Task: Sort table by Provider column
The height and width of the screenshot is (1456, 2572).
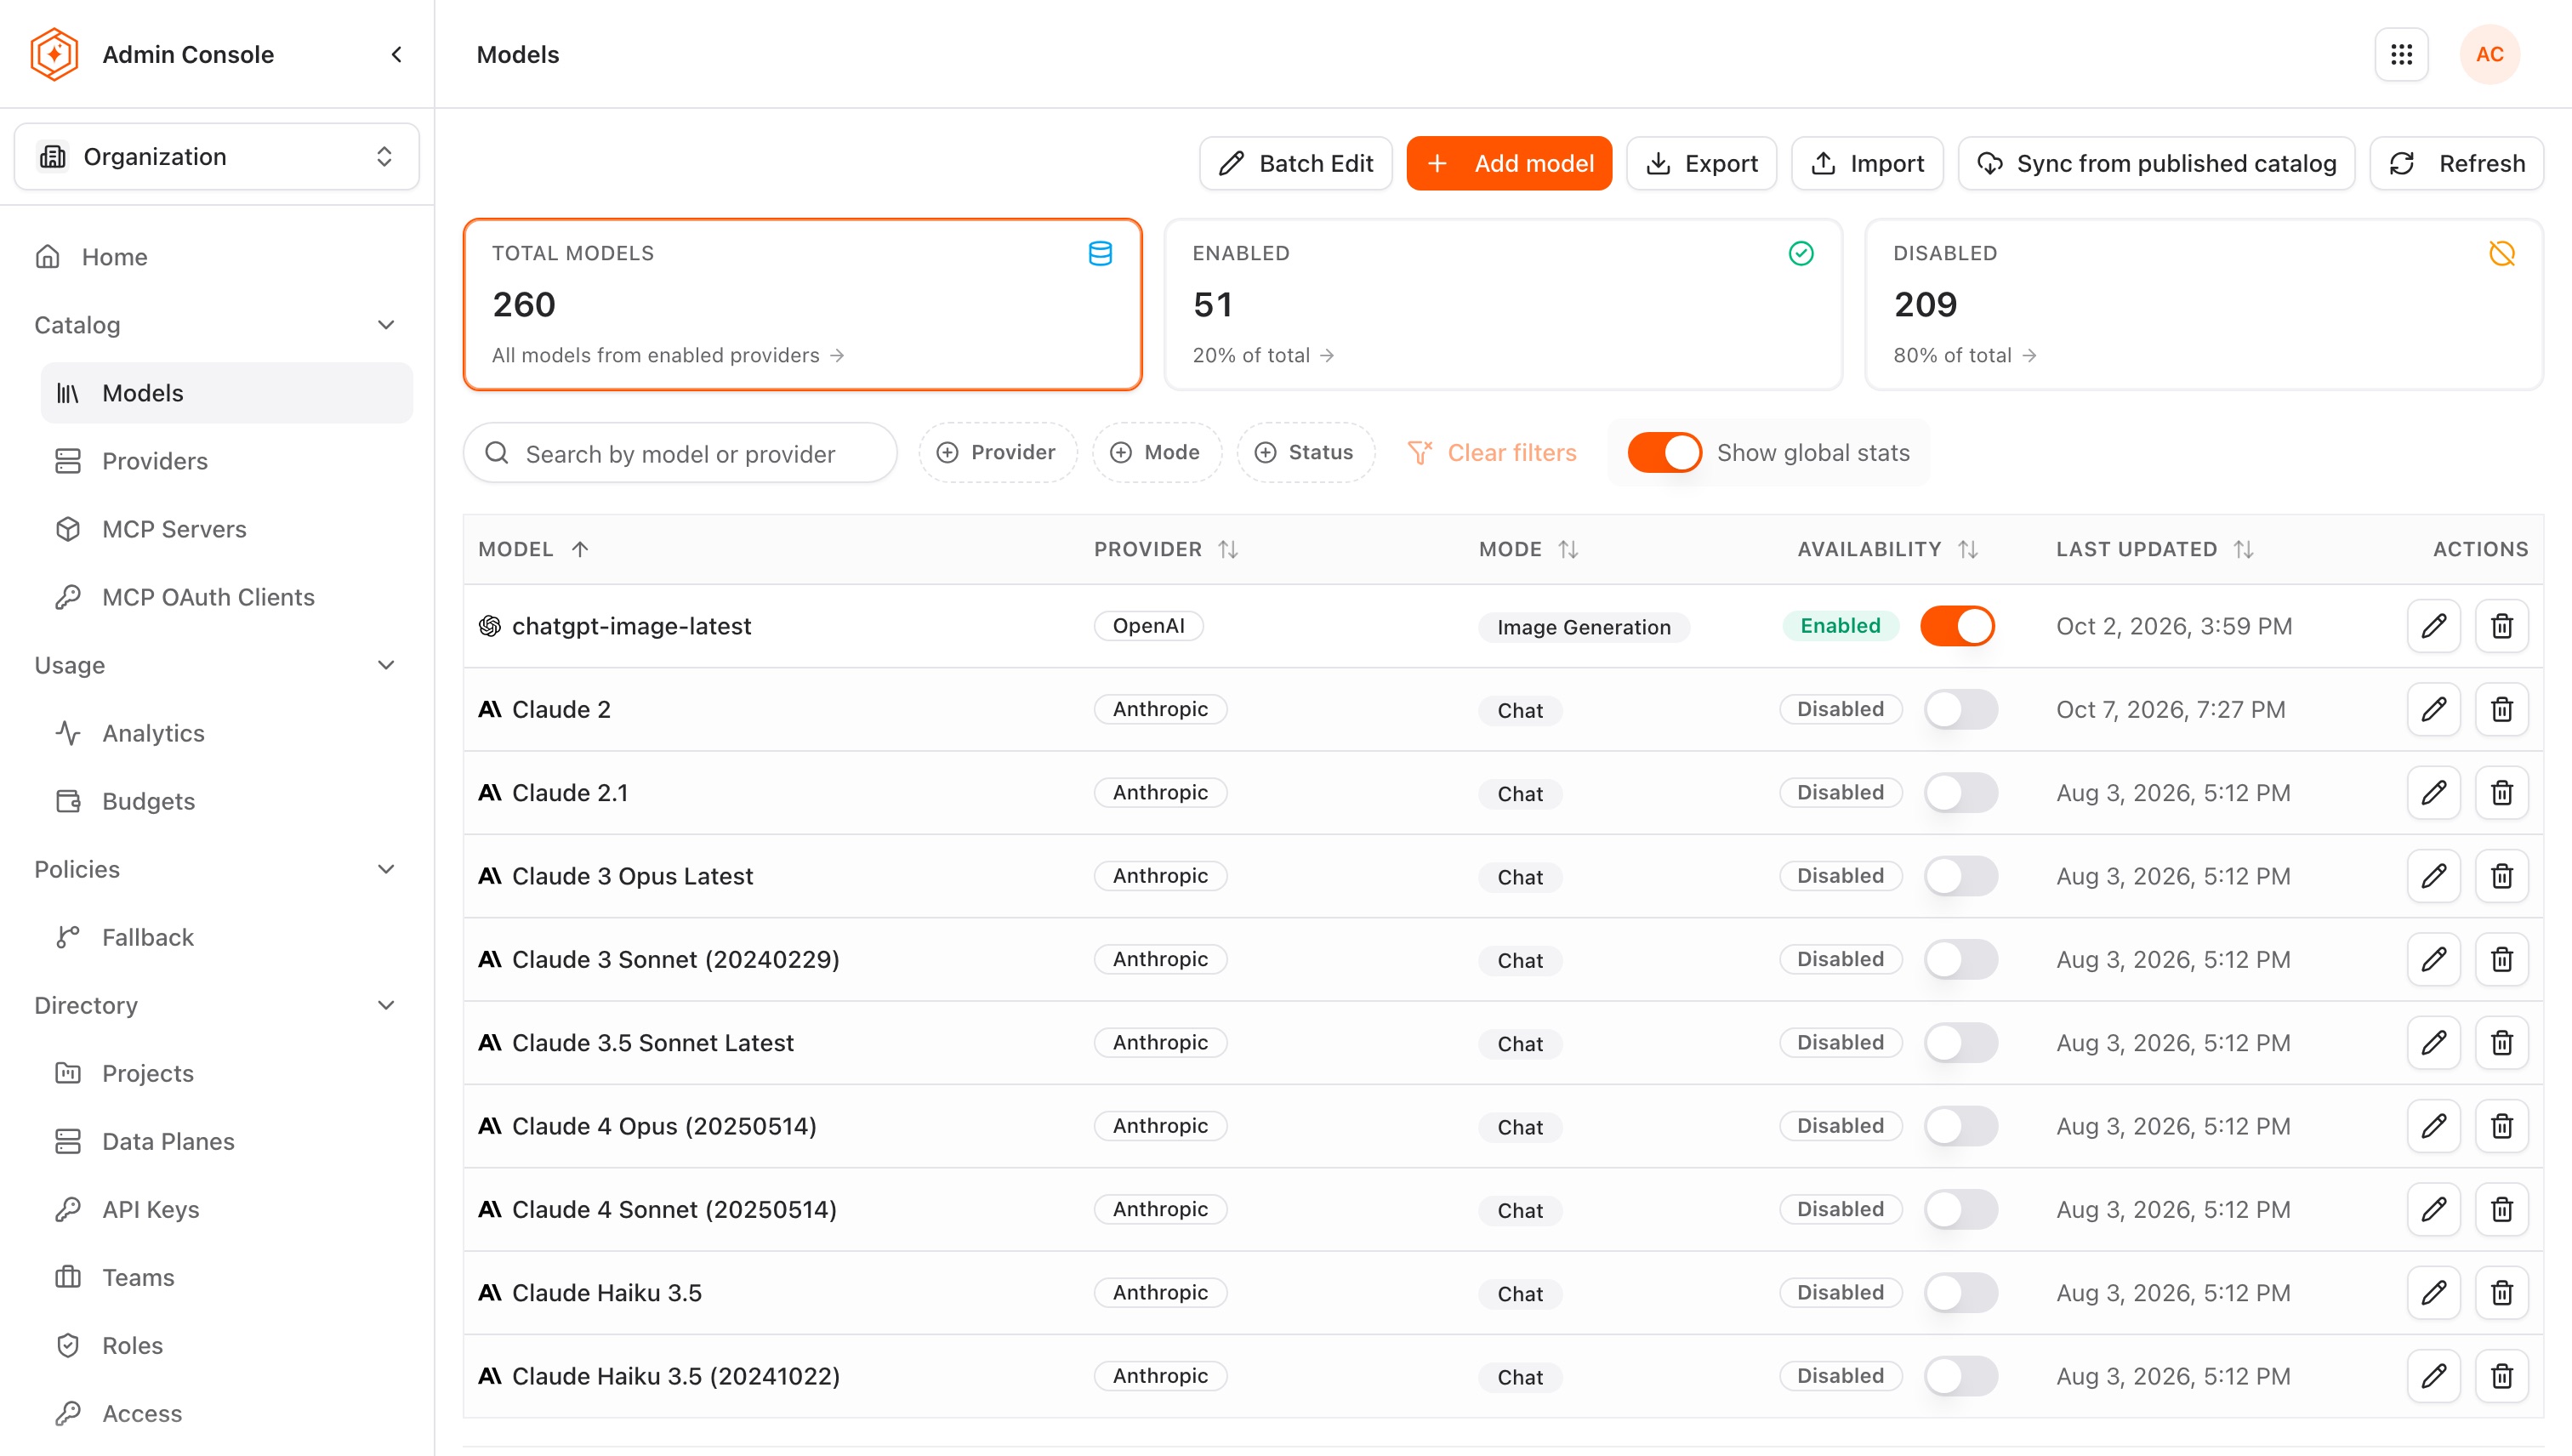Action: point(1228,549)
